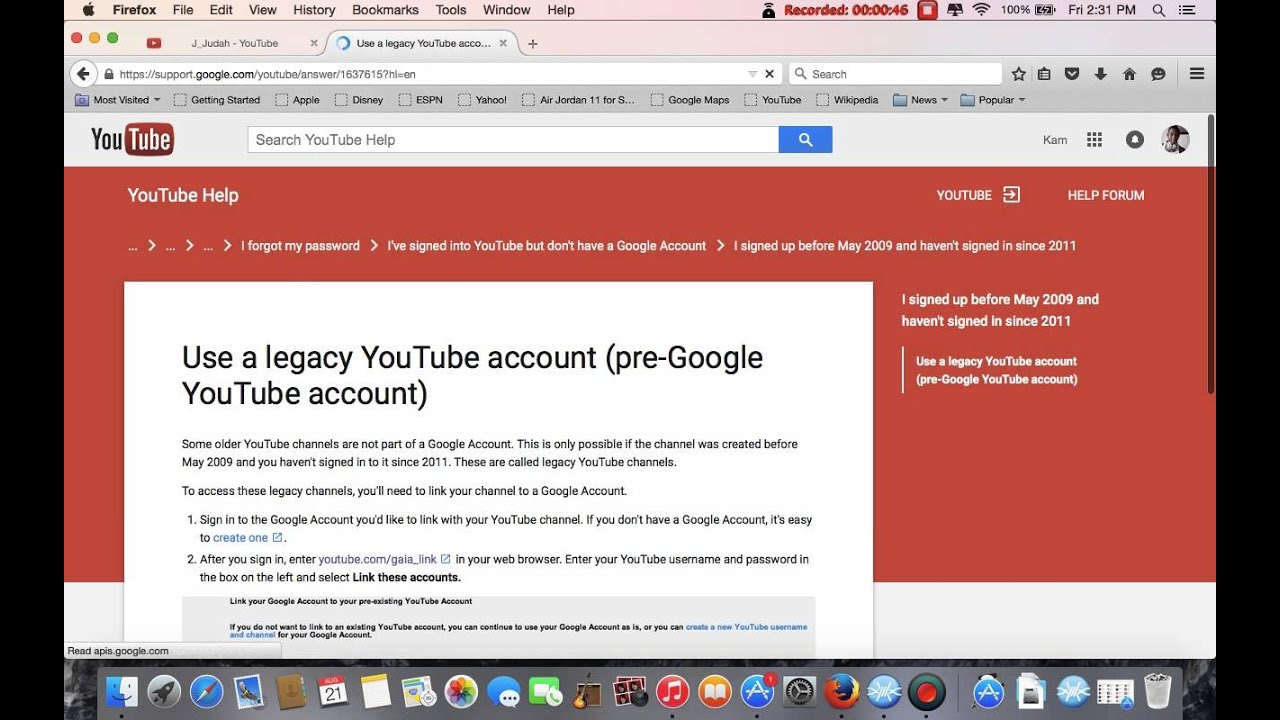
Task: Show bookmarks list icon in toolbar
Action: click(1044, 74)
